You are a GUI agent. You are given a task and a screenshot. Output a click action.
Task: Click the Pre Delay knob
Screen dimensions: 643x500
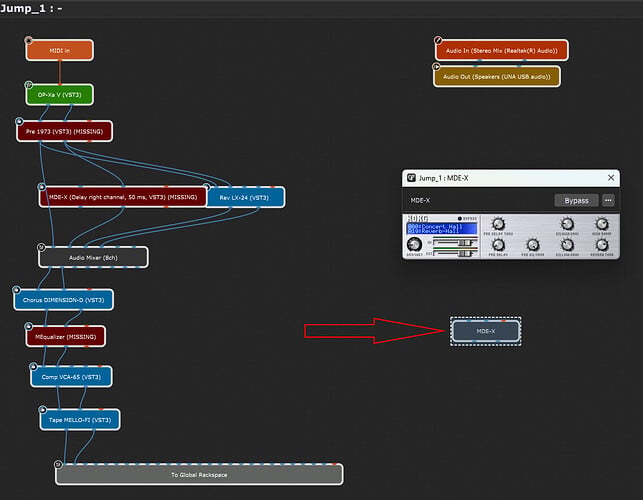point(498,245)
